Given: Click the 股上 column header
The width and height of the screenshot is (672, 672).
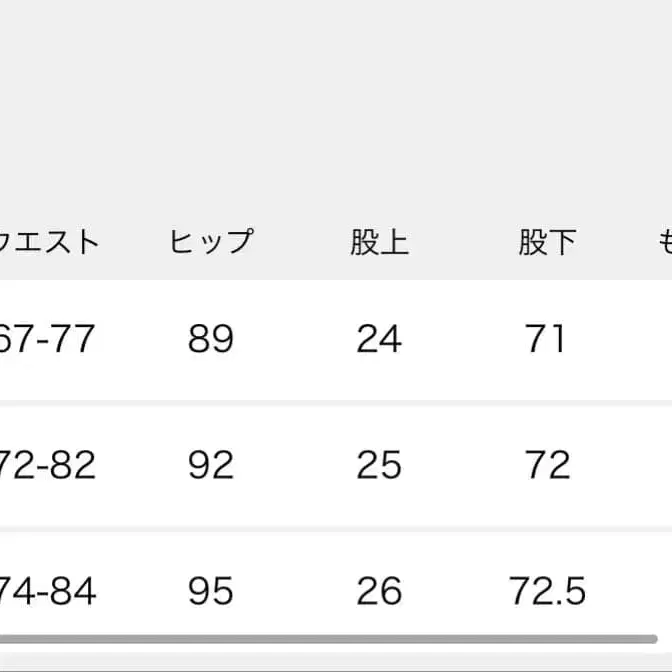Looking at the screenshot, I should point(379,242).
